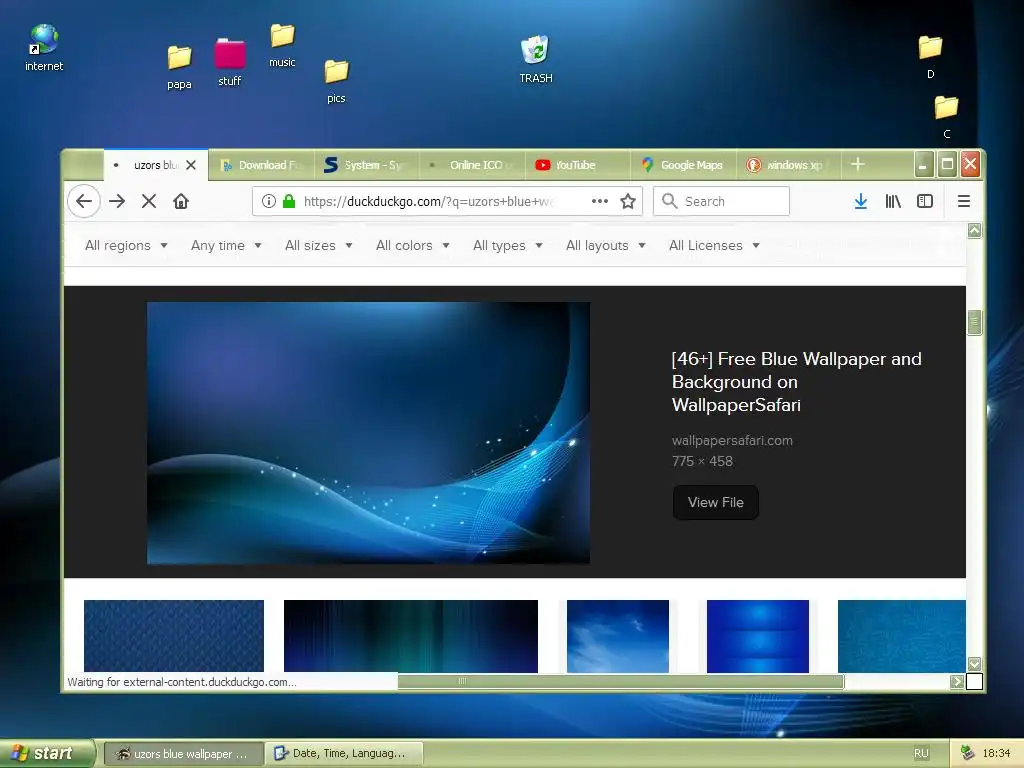
Task: Expand the All layouts filter
Action: (x=605, y=246)
